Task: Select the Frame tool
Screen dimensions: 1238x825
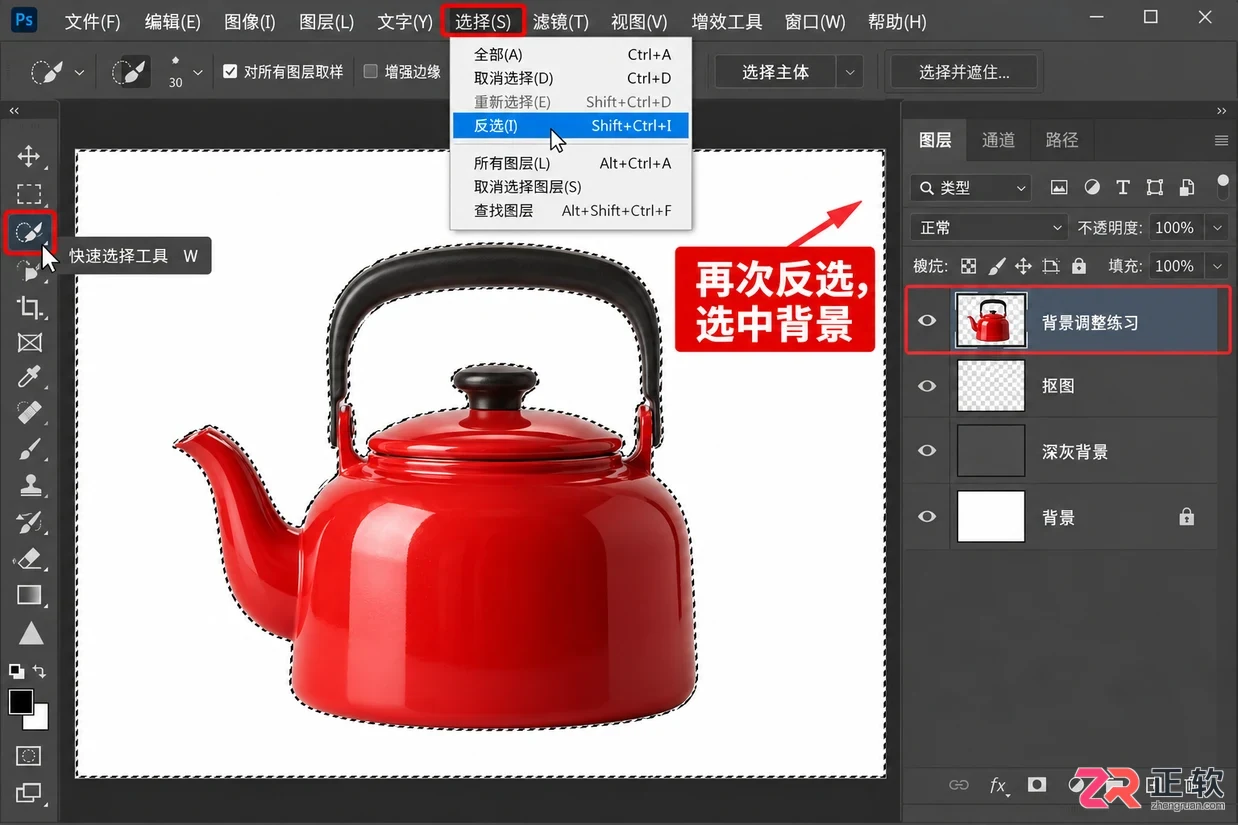Action: click(29, 343)
